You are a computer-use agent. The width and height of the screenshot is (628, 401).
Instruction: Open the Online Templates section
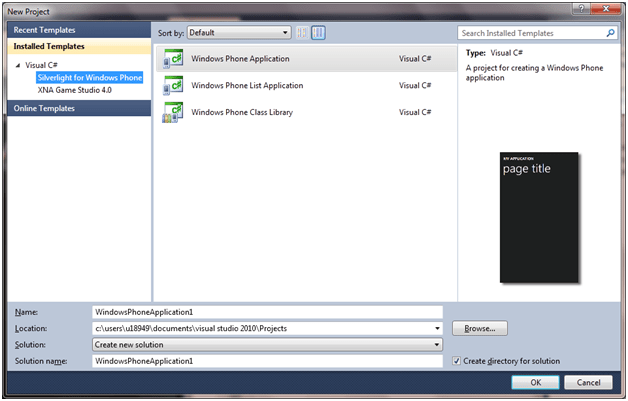[46, 108]
